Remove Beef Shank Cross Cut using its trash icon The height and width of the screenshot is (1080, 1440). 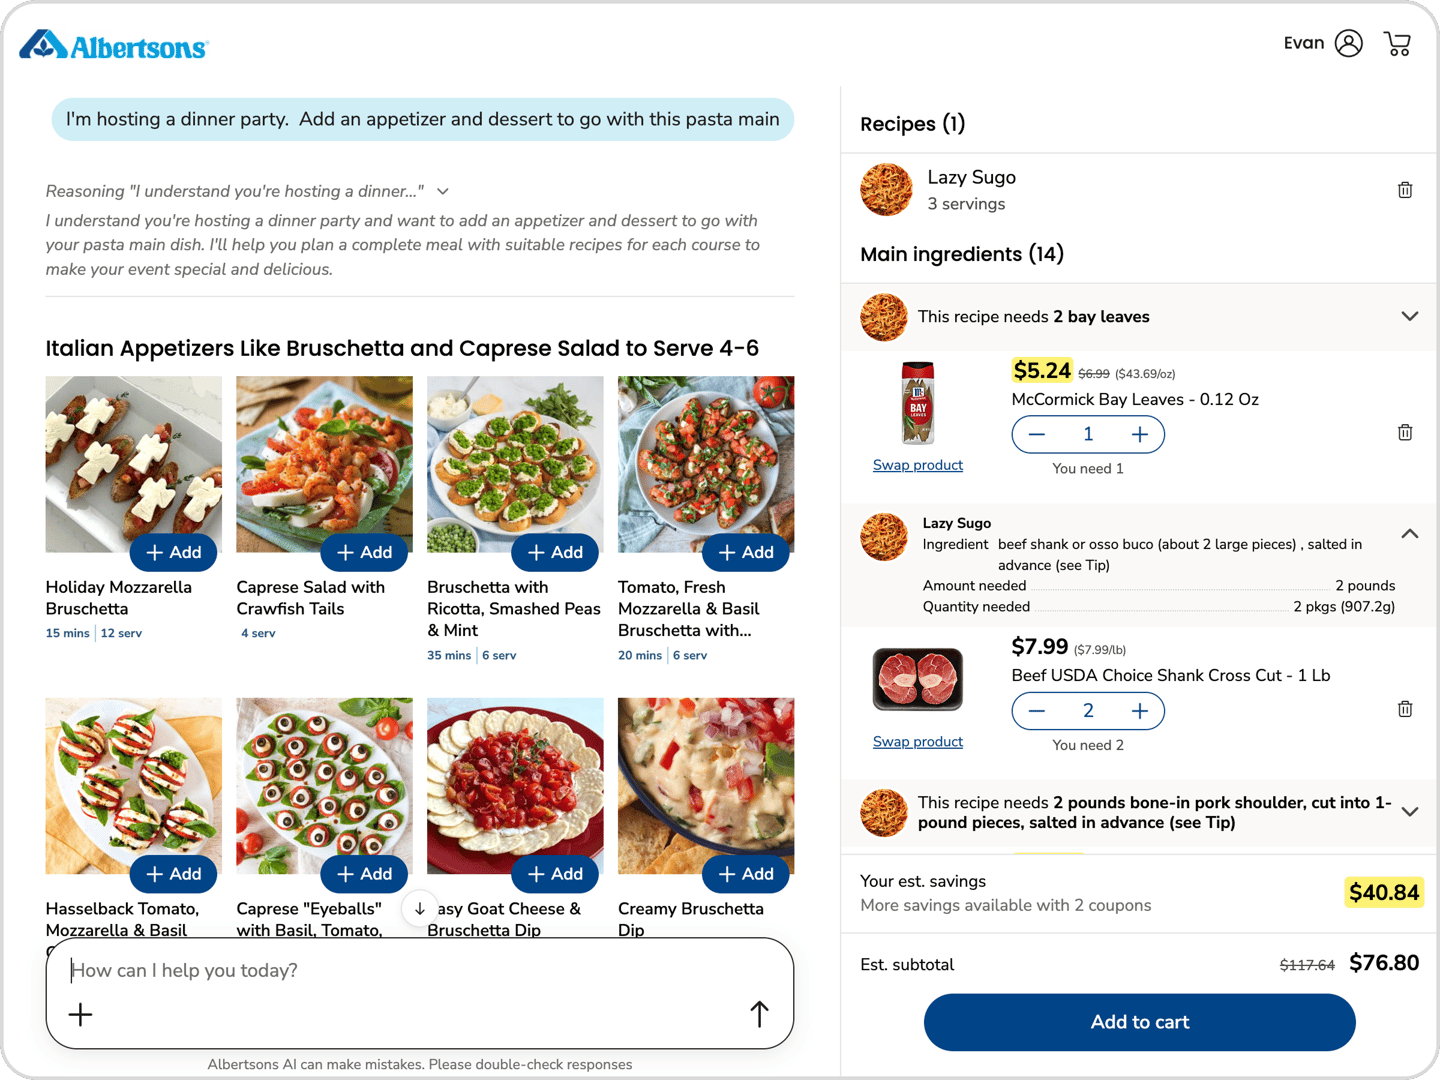coord(1404,708)
